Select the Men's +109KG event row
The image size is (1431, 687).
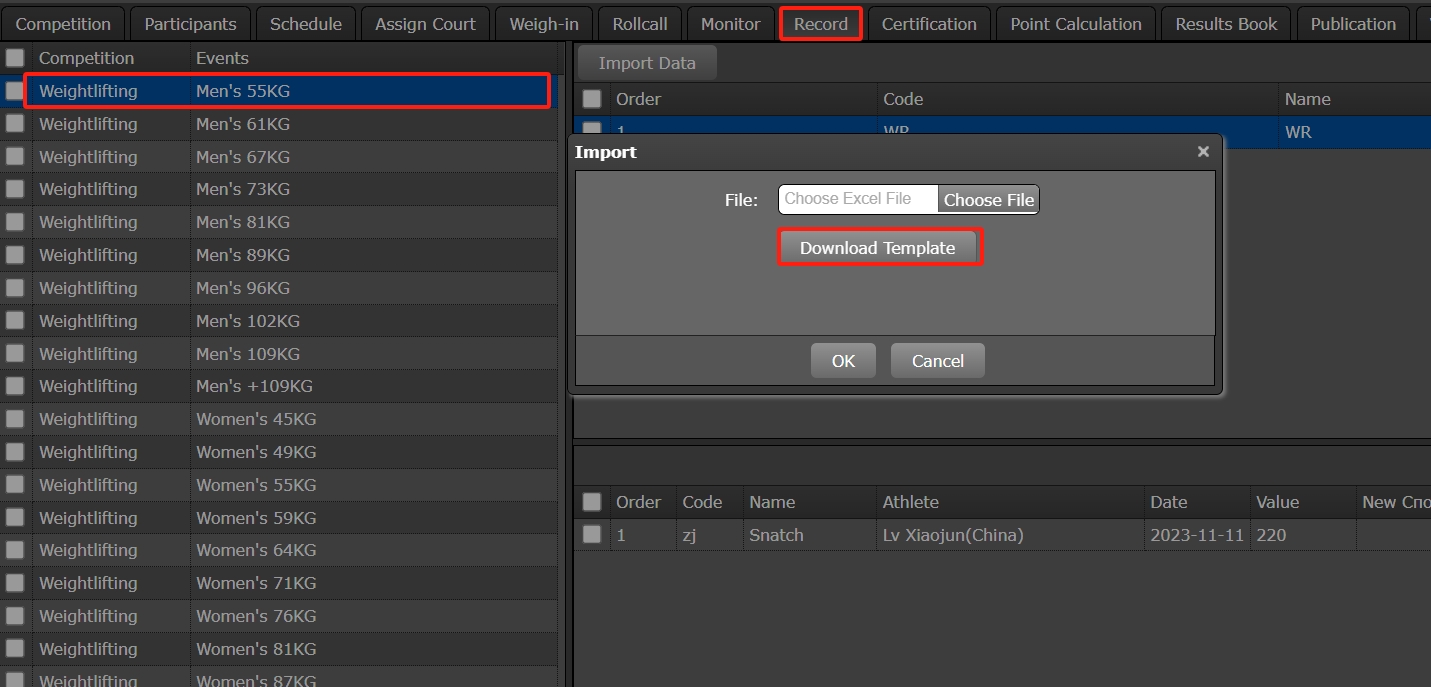click(x=254, y=386)
